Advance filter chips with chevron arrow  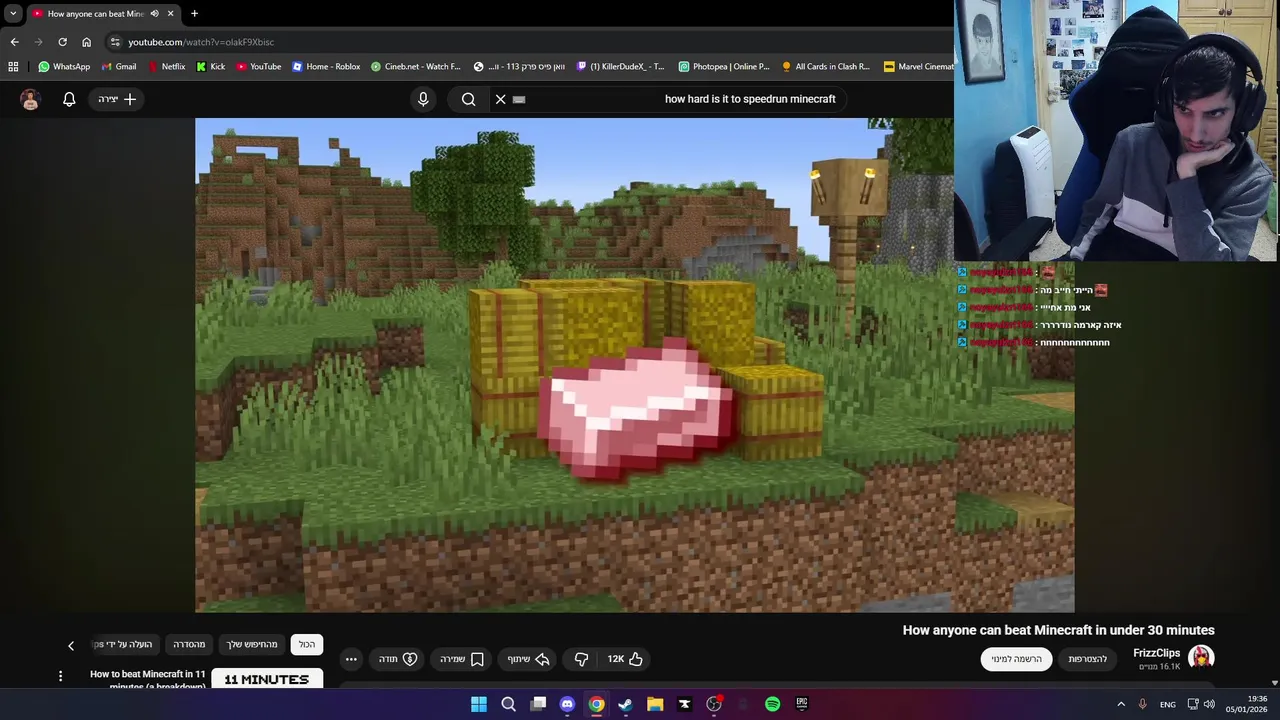71,646
